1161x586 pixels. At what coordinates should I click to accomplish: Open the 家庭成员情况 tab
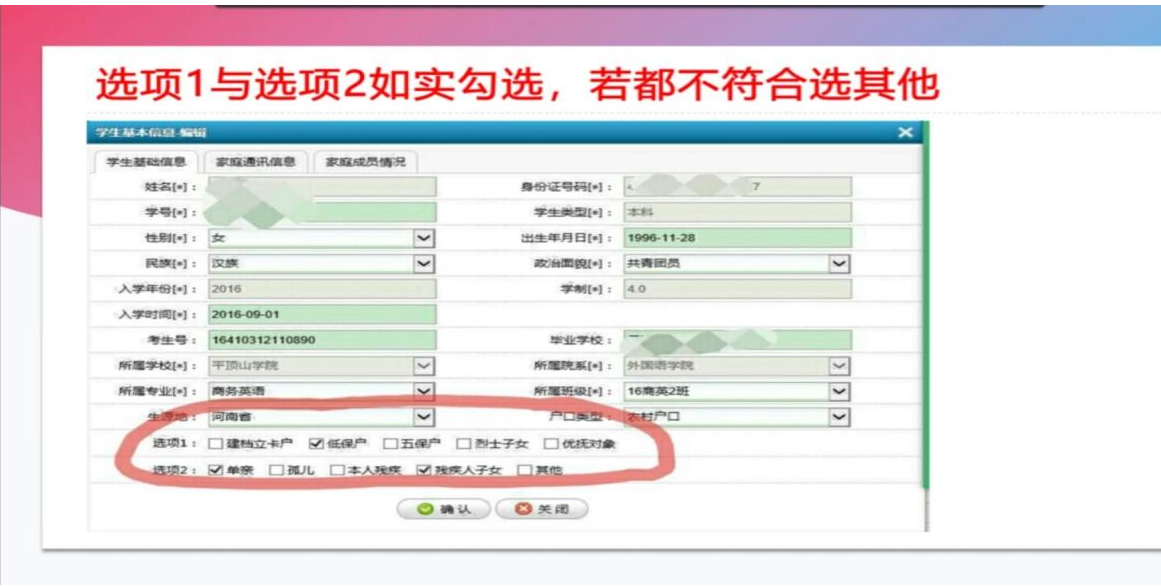(x=365, y=162)
